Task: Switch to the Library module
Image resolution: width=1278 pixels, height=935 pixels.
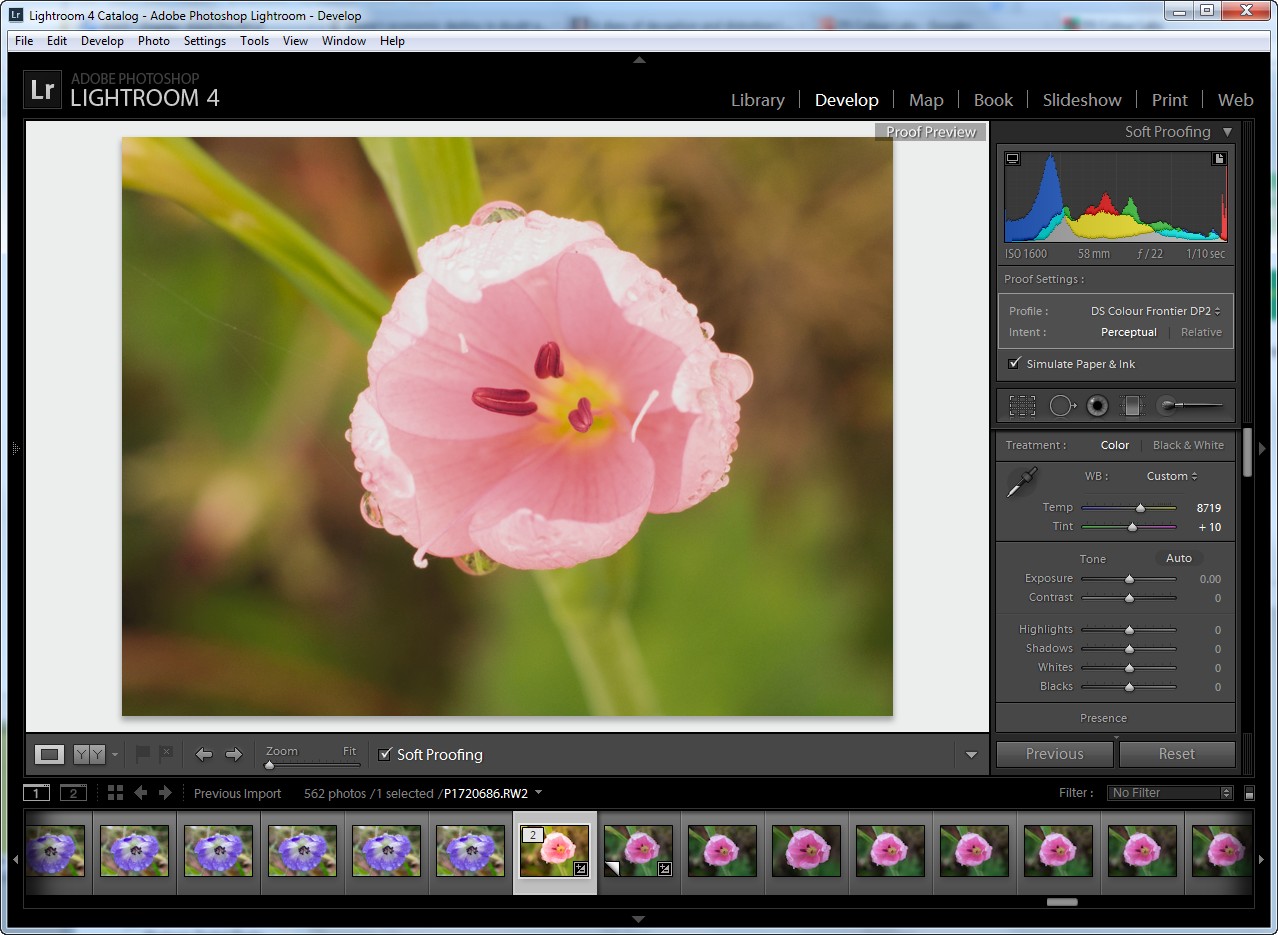Action: pyautogui.click(x=757, y=100)
